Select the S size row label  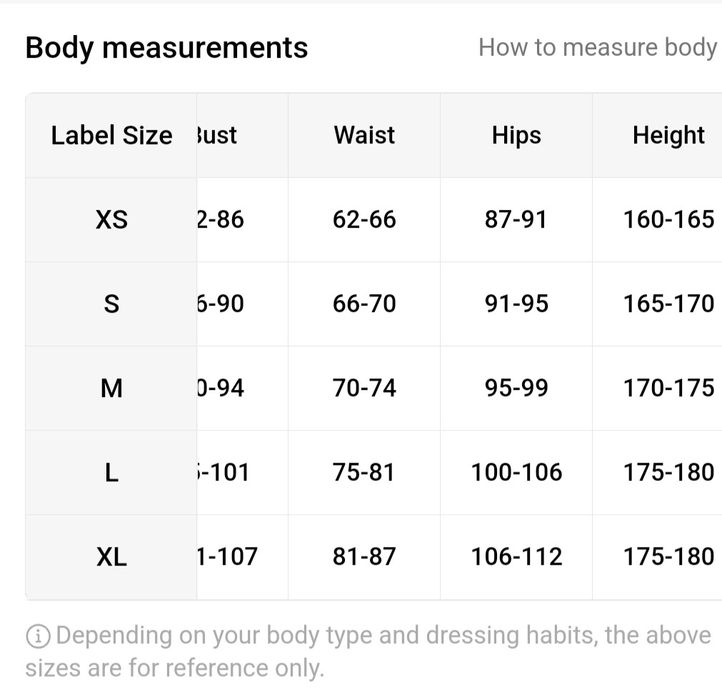coord(111,303)
